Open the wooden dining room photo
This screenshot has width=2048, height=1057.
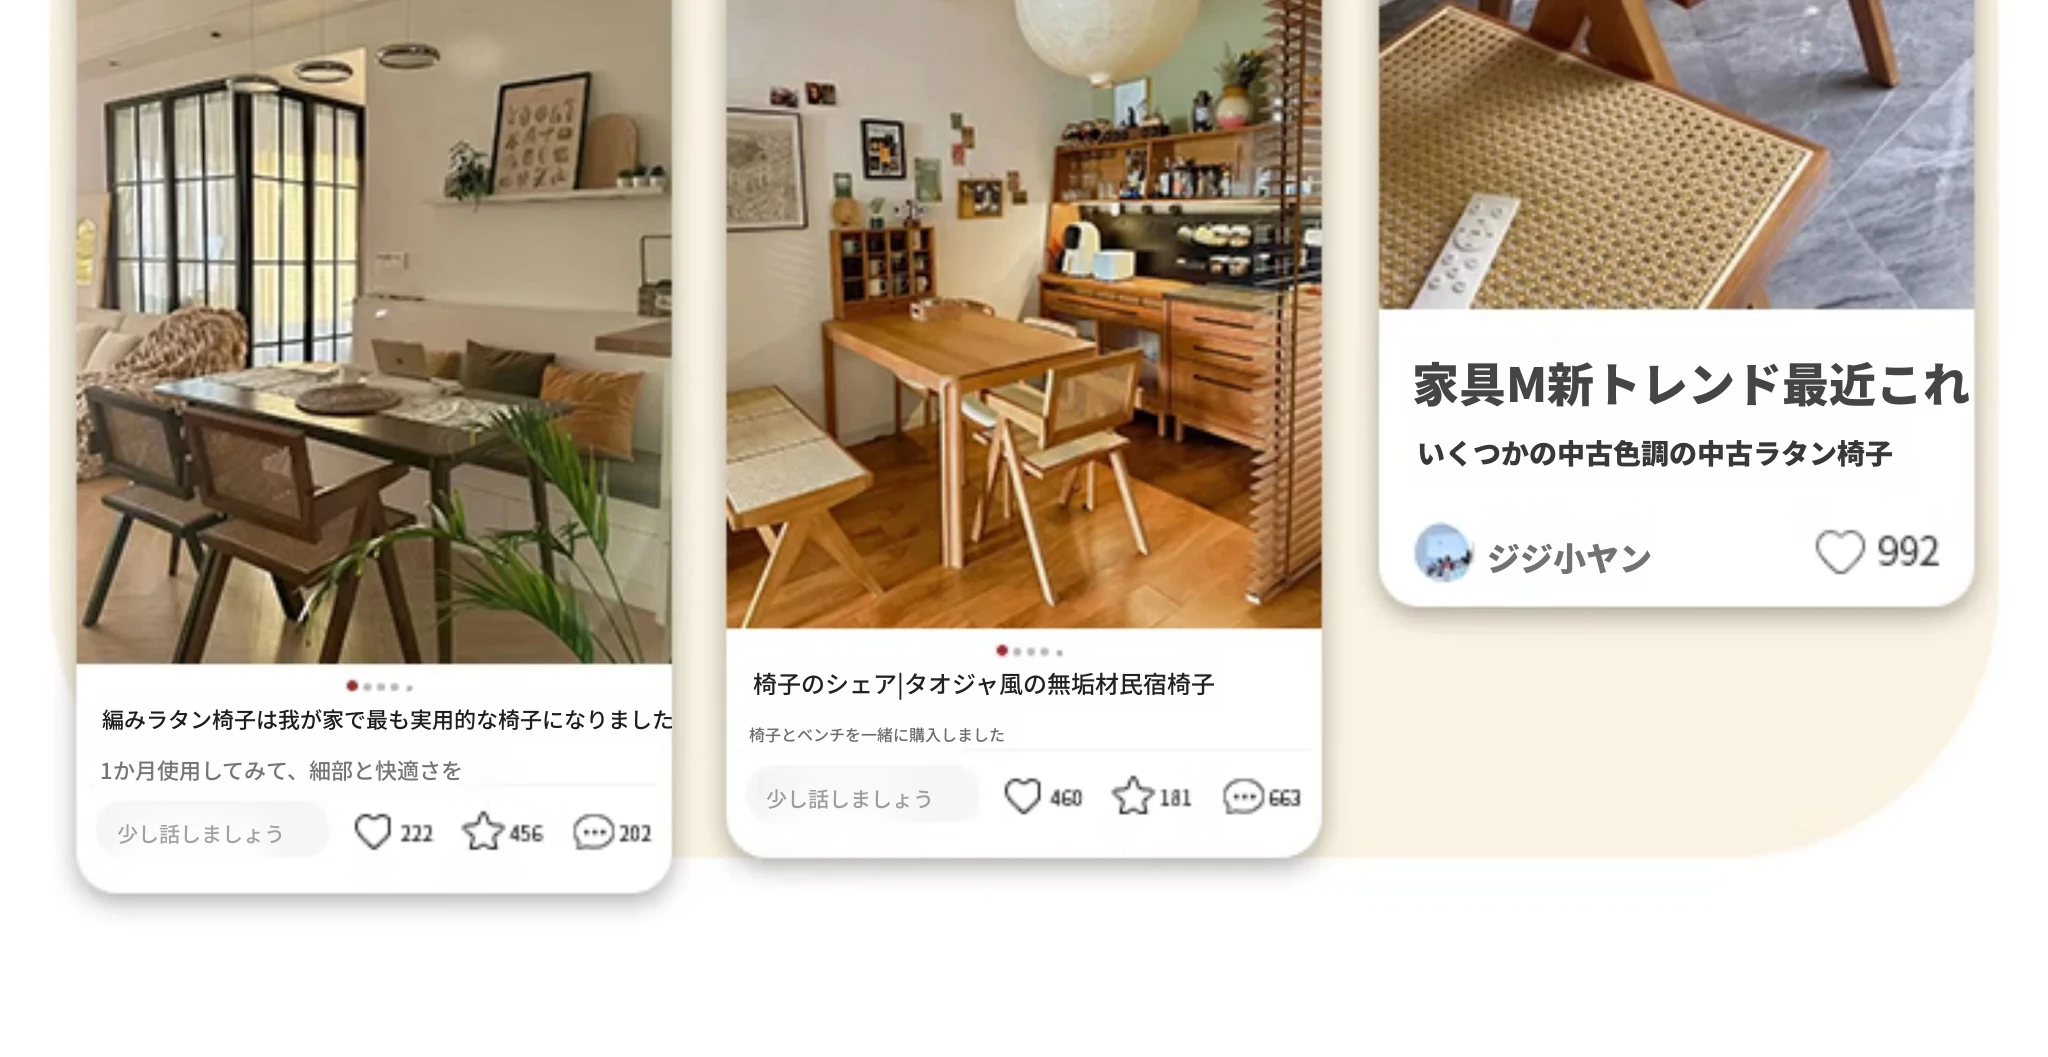(1024, 314)
